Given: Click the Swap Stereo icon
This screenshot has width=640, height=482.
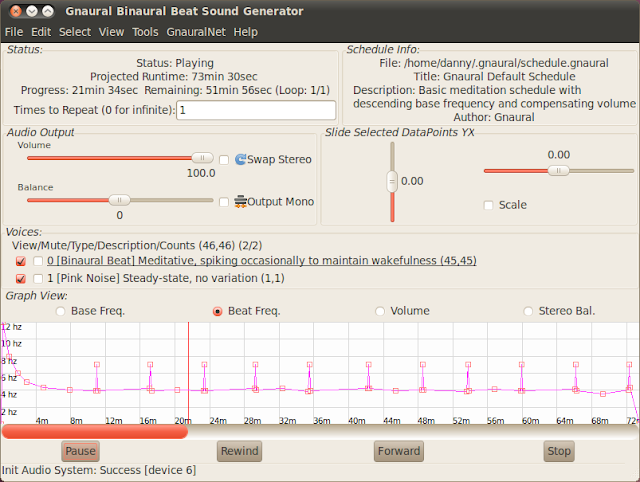Looking at the screenshot, I should coord(240,159).
